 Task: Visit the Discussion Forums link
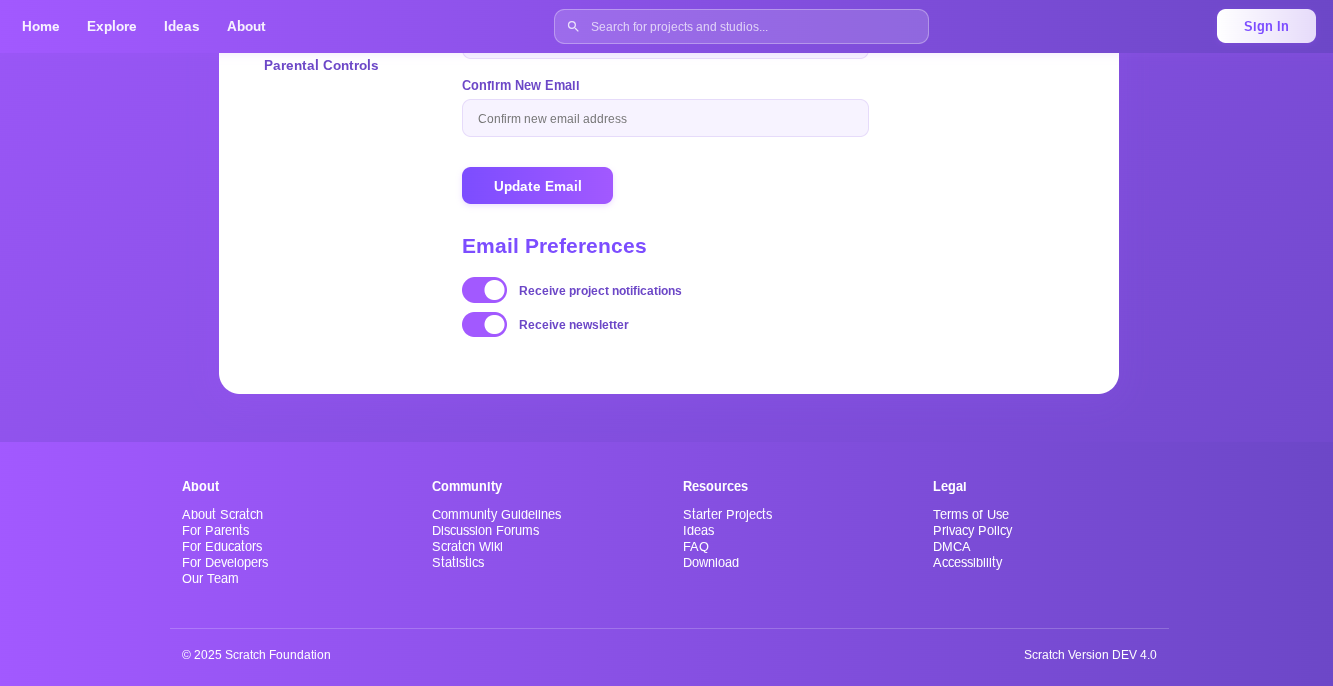click(485, 530)
